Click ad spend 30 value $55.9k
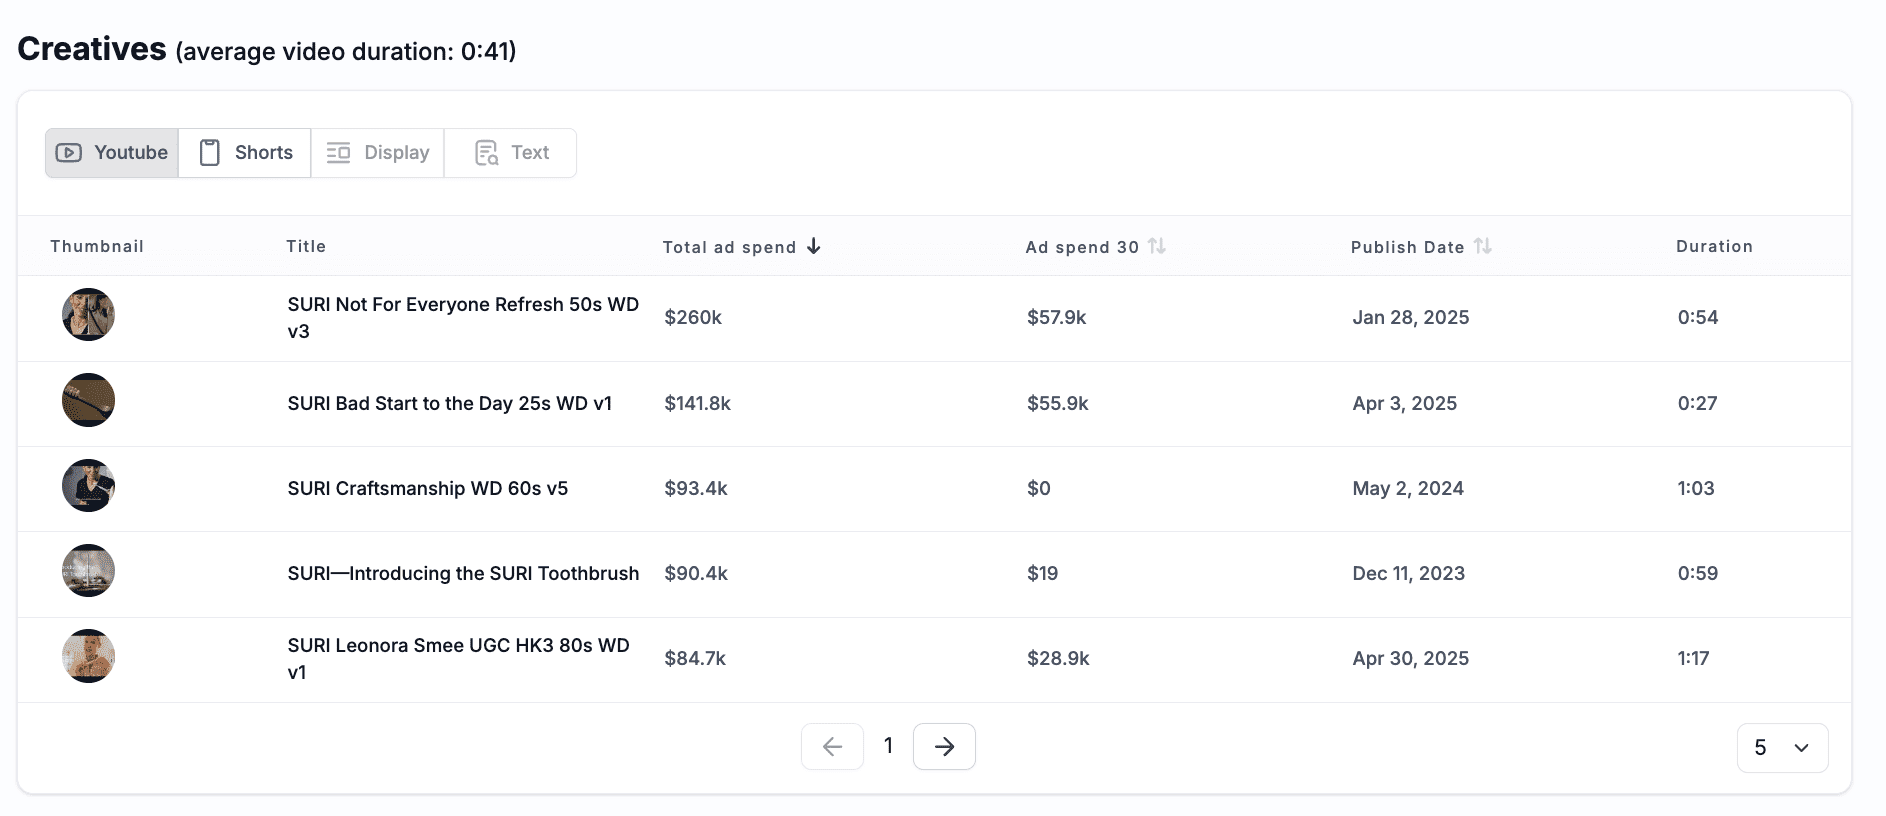 pos(1058,403)
